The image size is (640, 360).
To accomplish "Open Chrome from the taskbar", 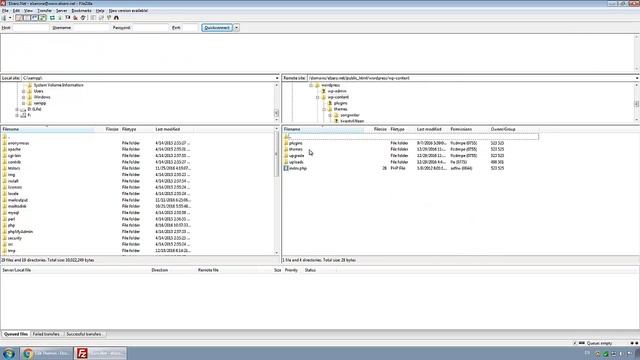I will [46, 353].
